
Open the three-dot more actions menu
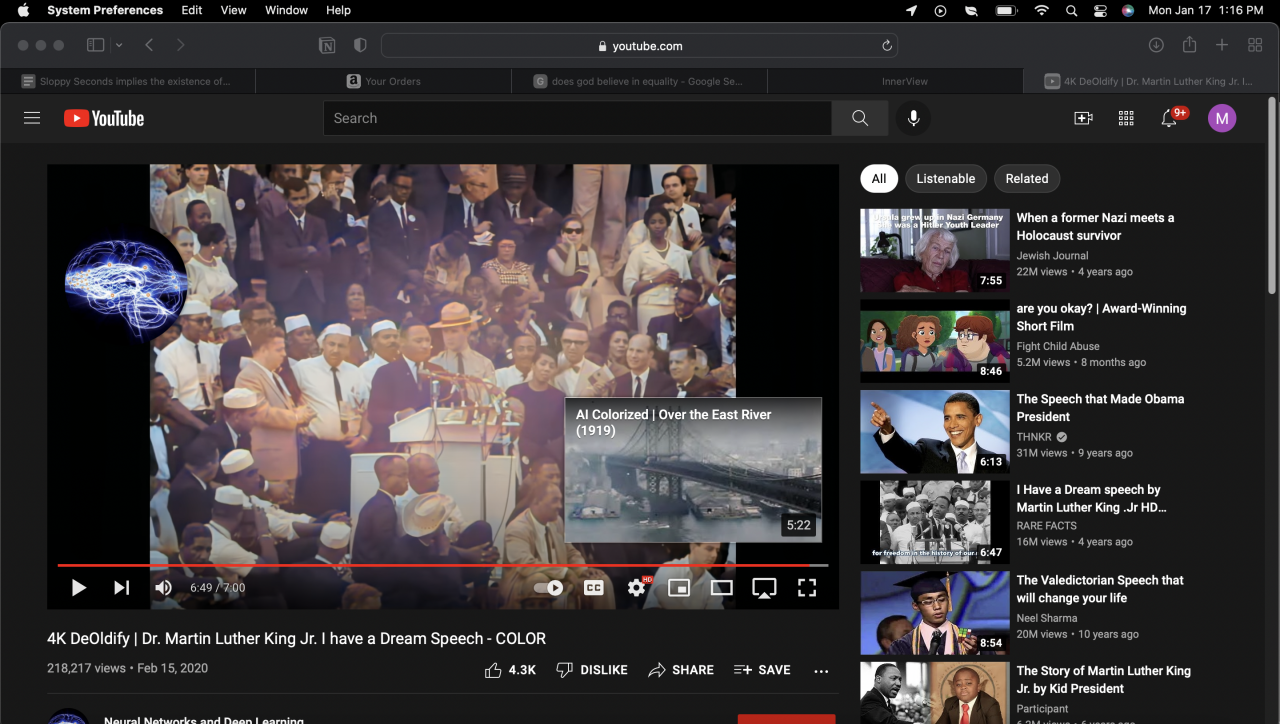[821, 671]
